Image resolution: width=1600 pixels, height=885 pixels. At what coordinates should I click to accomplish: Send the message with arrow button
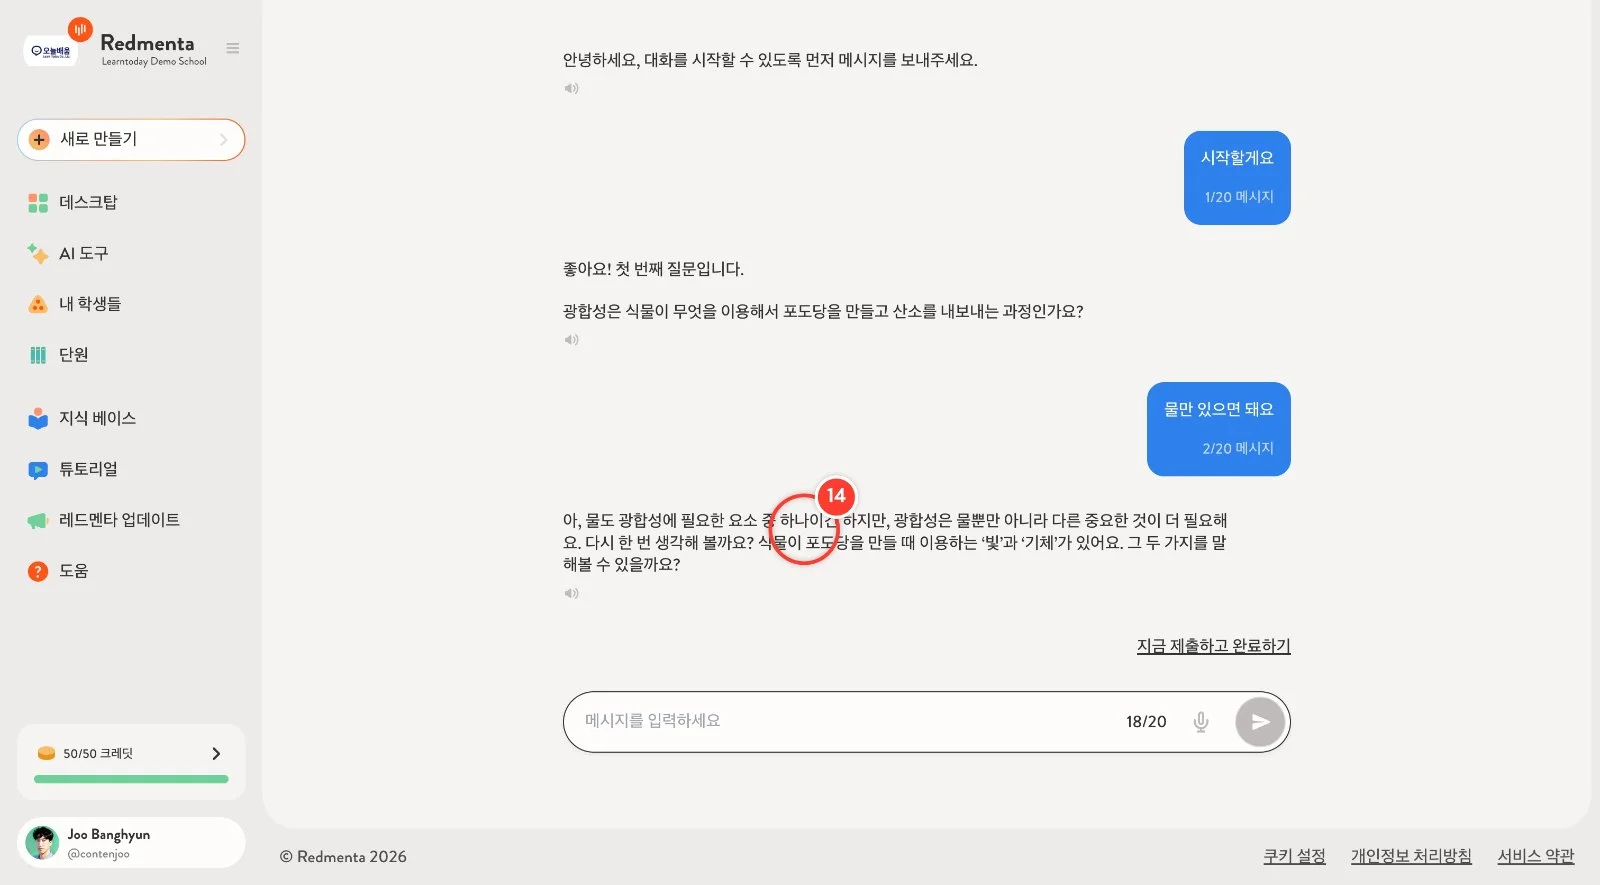coord(1260,722)
